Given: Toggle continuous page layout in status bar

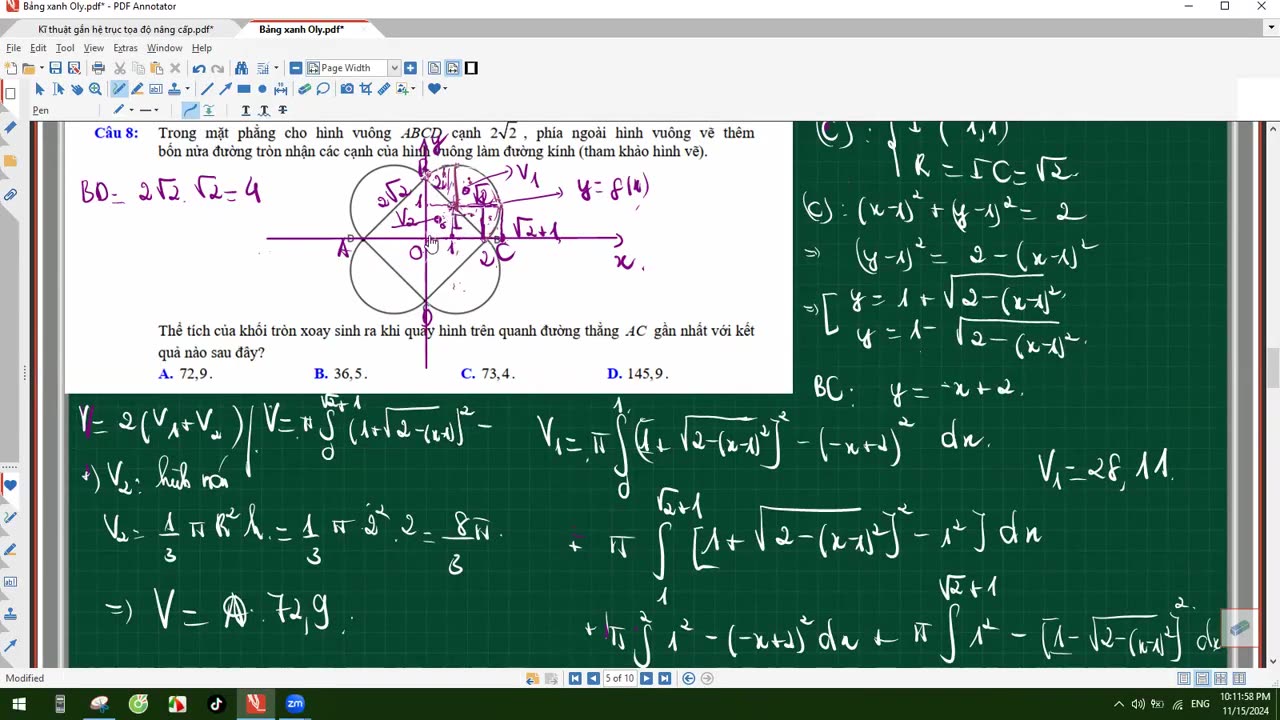Looking at the screenshot, I should (x=1203, y=678).
